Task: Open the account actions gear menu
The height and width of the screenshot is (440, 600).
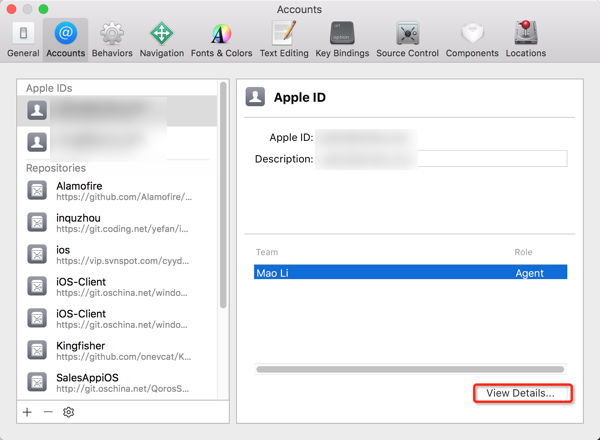Action: coord(68,412)
